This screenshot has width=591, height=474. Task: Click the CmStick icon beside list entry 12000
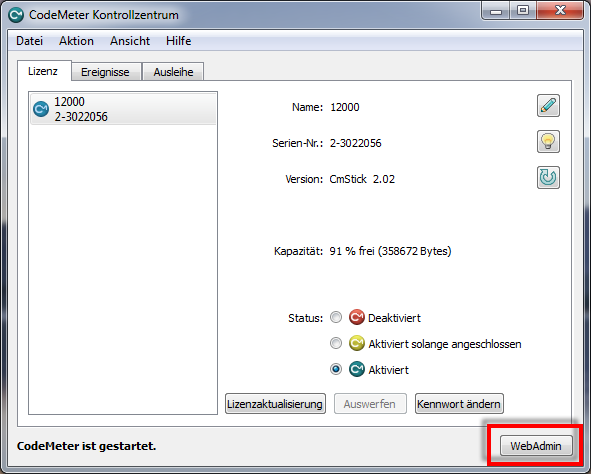[41, 109]
